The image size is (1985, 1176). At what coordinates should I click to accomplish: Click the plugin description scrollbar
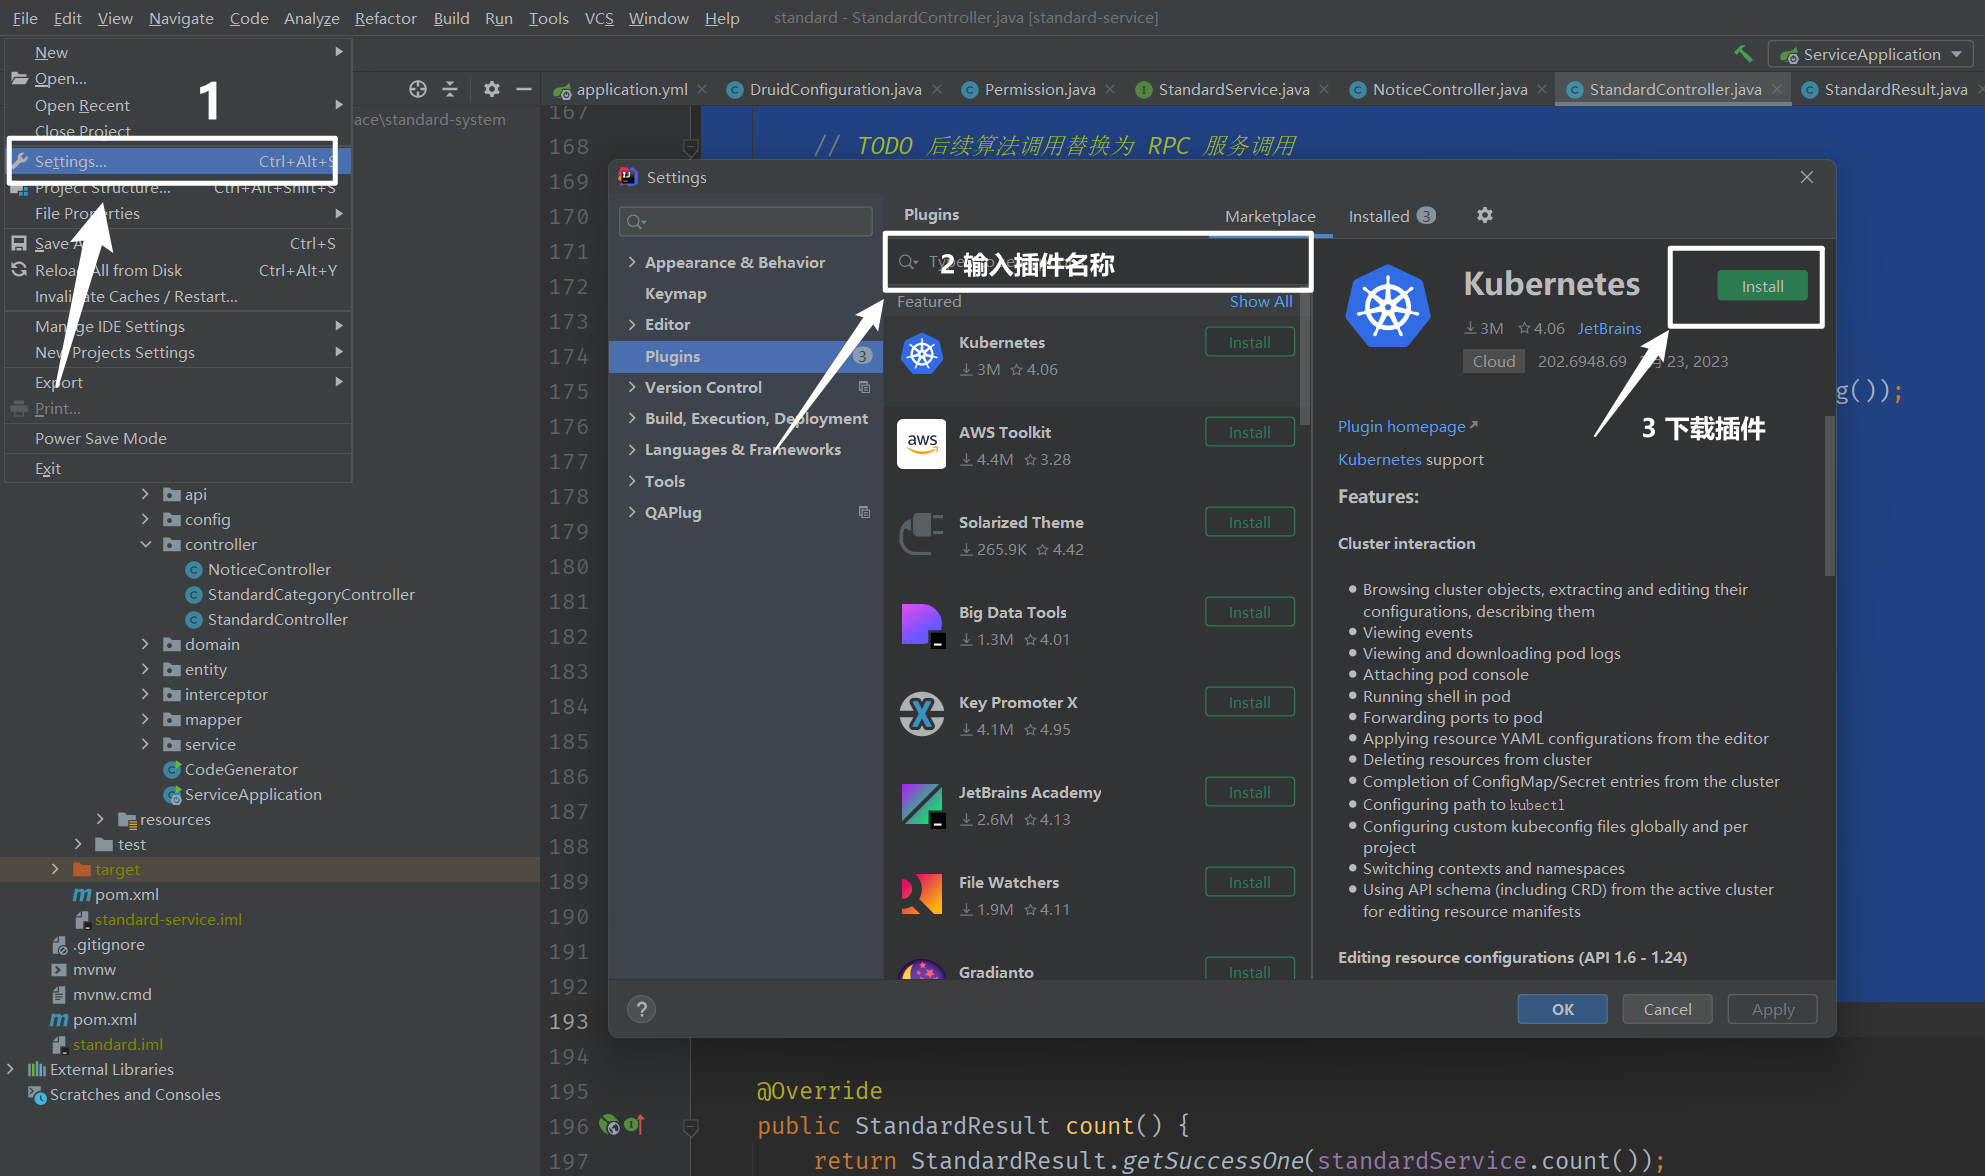(x=1830, y=497)
